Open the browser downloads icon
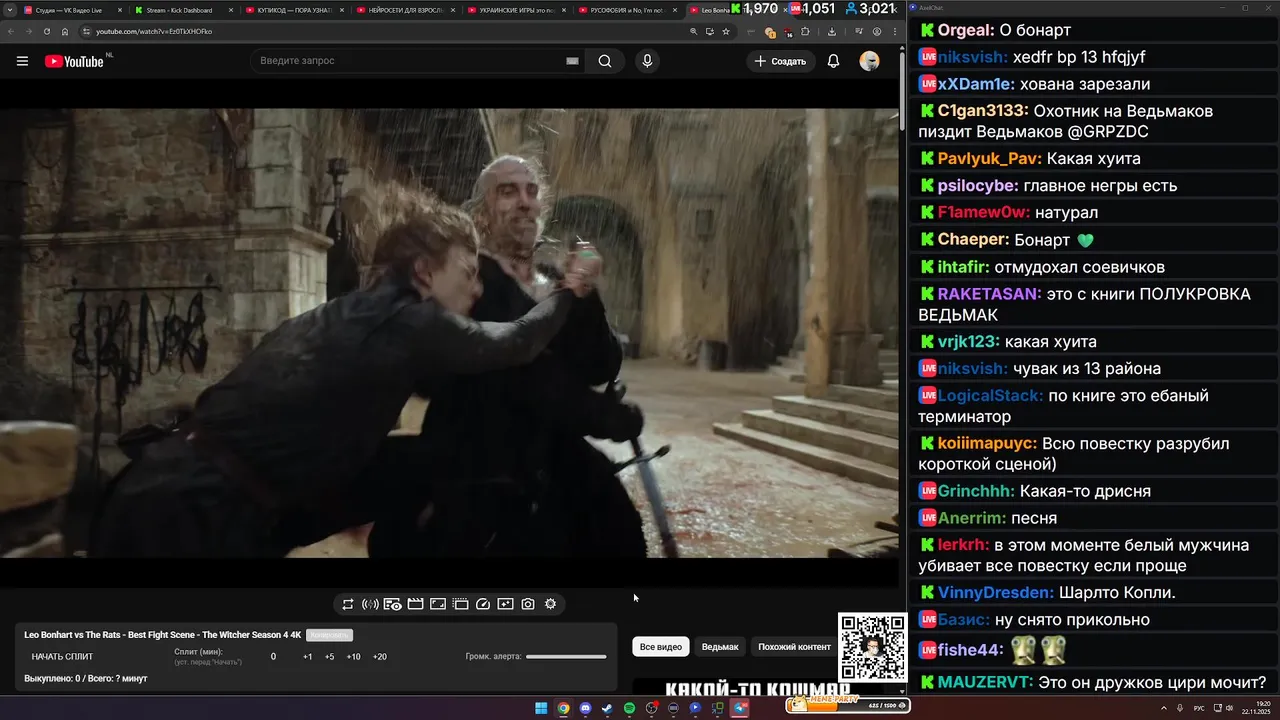1280x720 pixels. tap(832, 31)
